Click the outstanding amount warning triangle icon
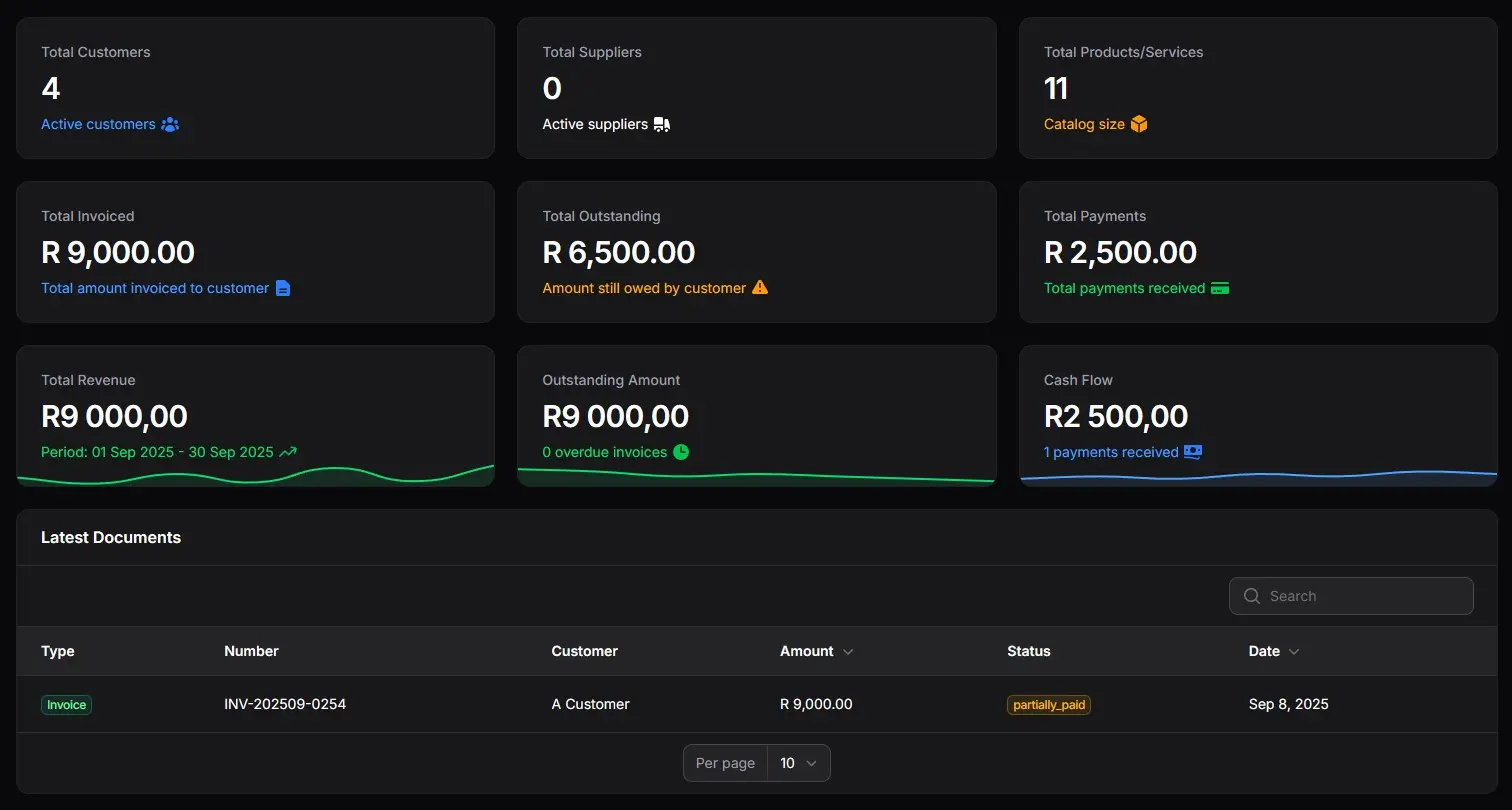The height and width of the screenshot is (810, 1512). [x=761, y=288]
